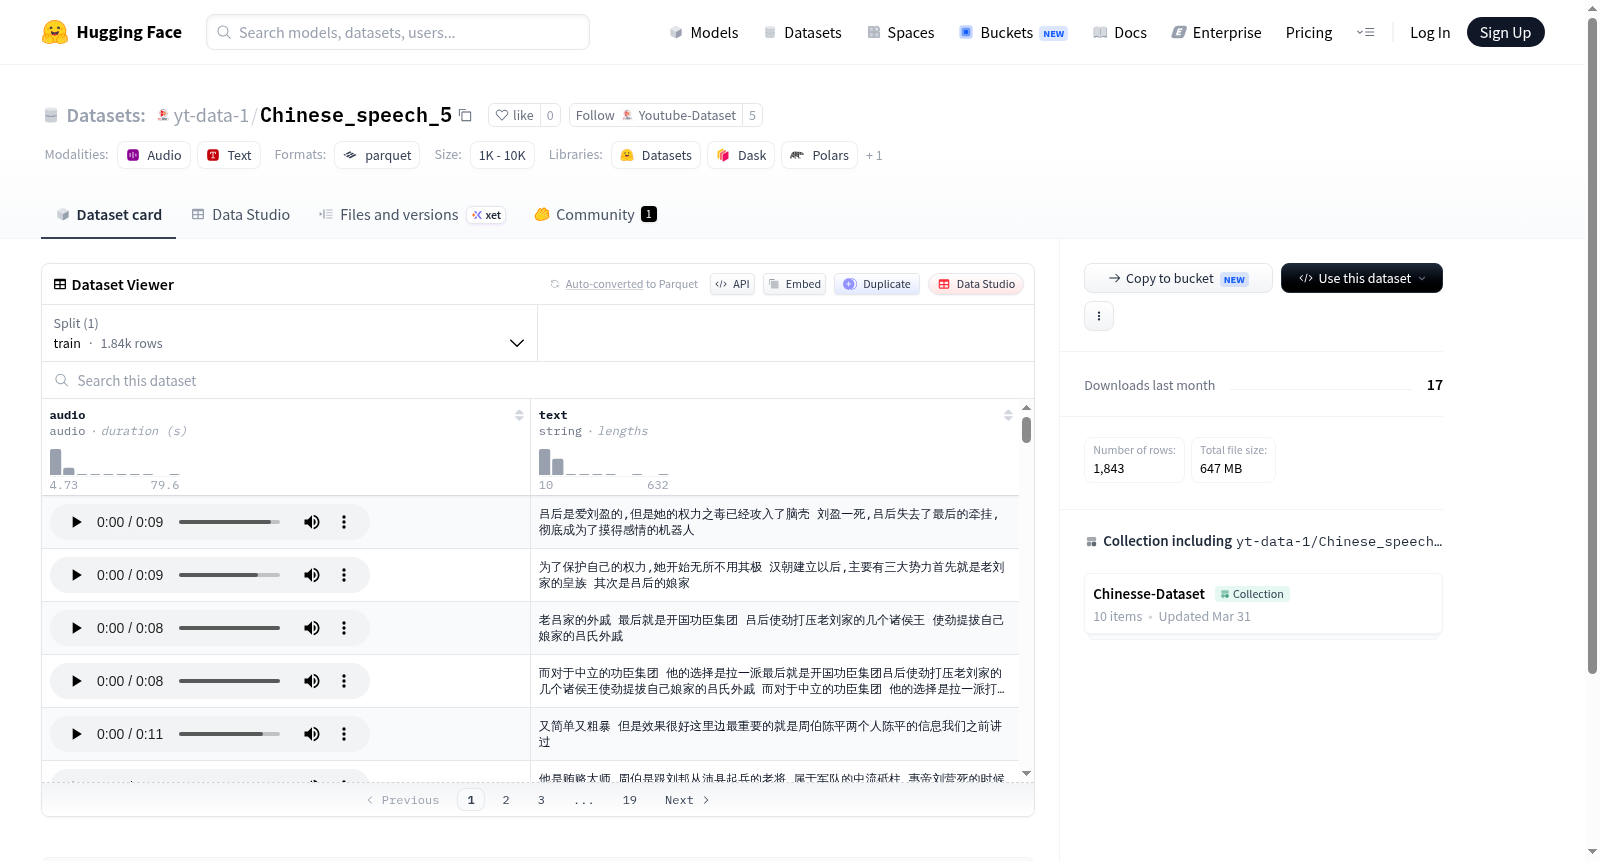Switch to the Dataset card tab
The width and height of the screenshot is (1600, 861).
(109, 214)
